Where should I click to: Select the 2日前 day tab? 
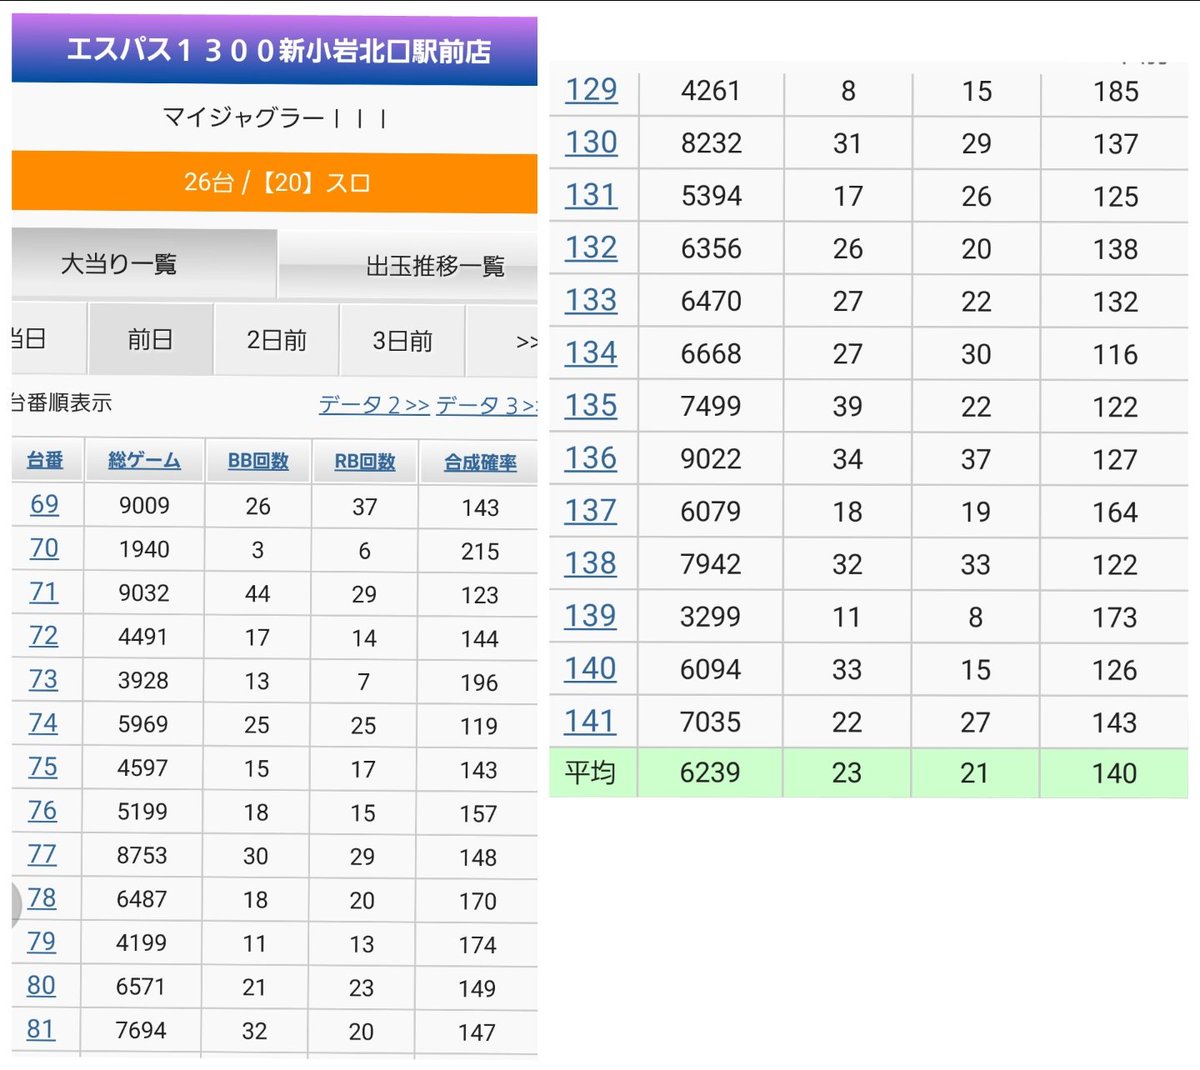point(277,340)
